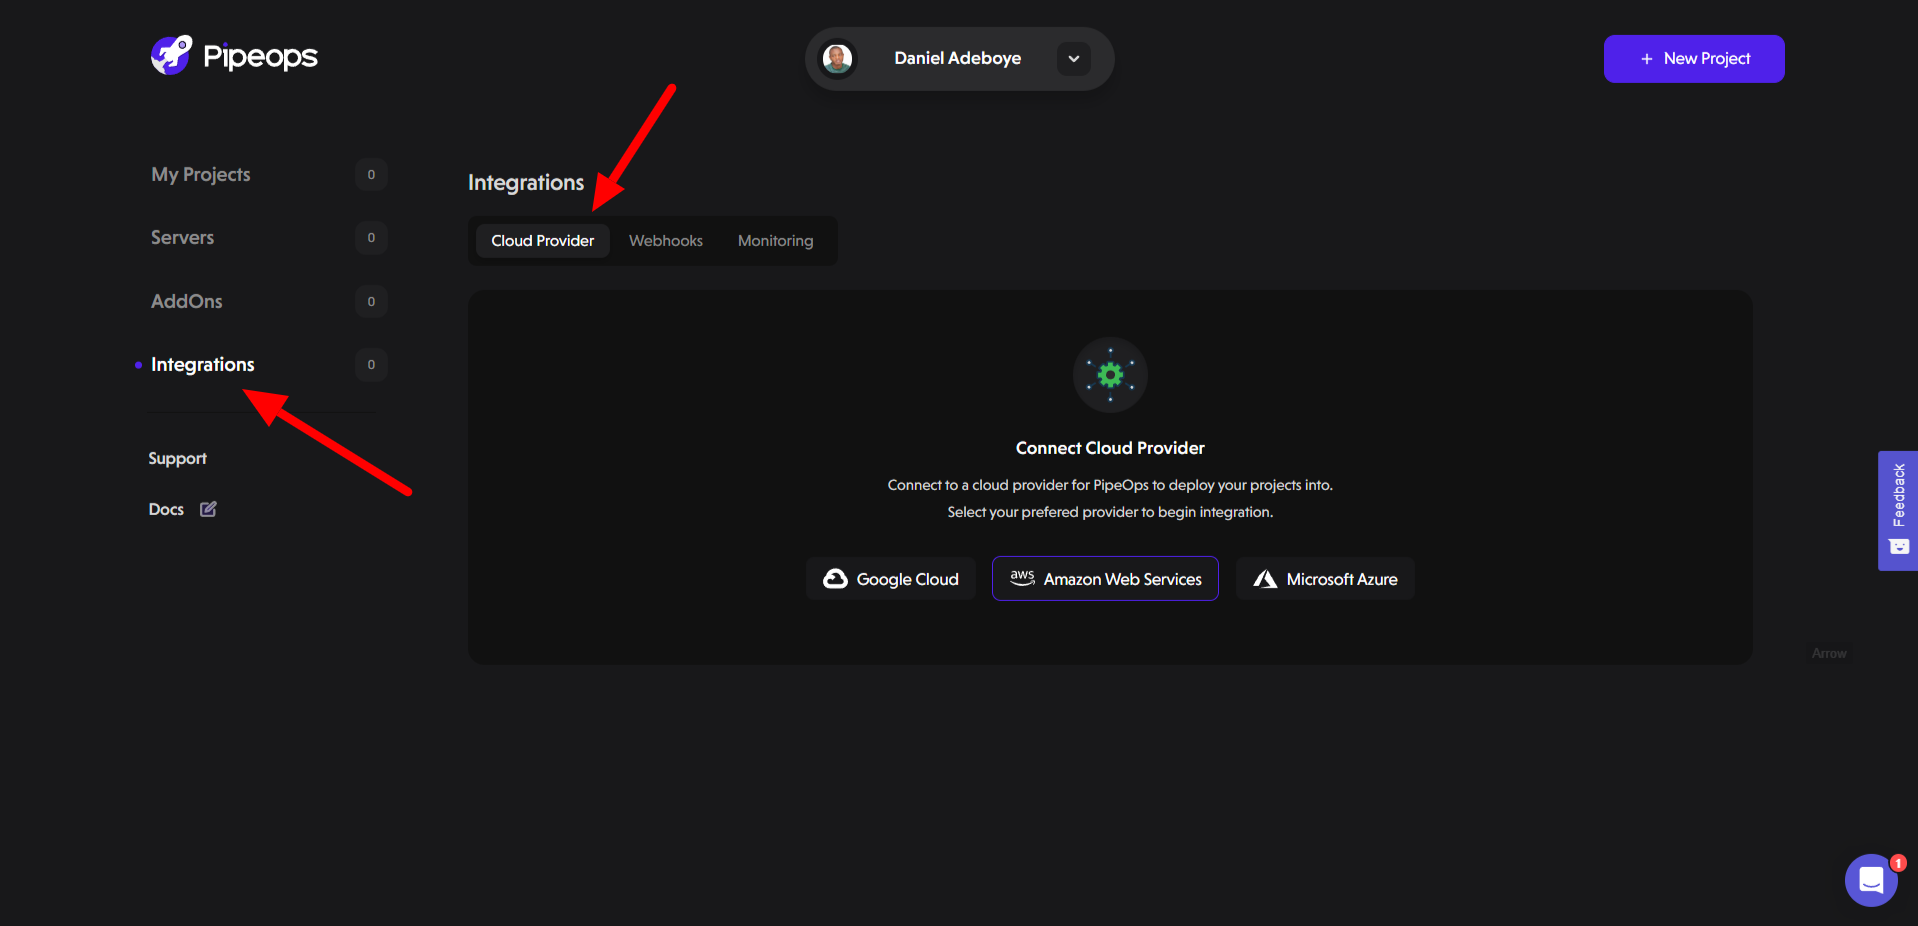Expand the account dropdown chevron
The height and width of the screenshot is (926, 1918).
(x=1073, y=59)
